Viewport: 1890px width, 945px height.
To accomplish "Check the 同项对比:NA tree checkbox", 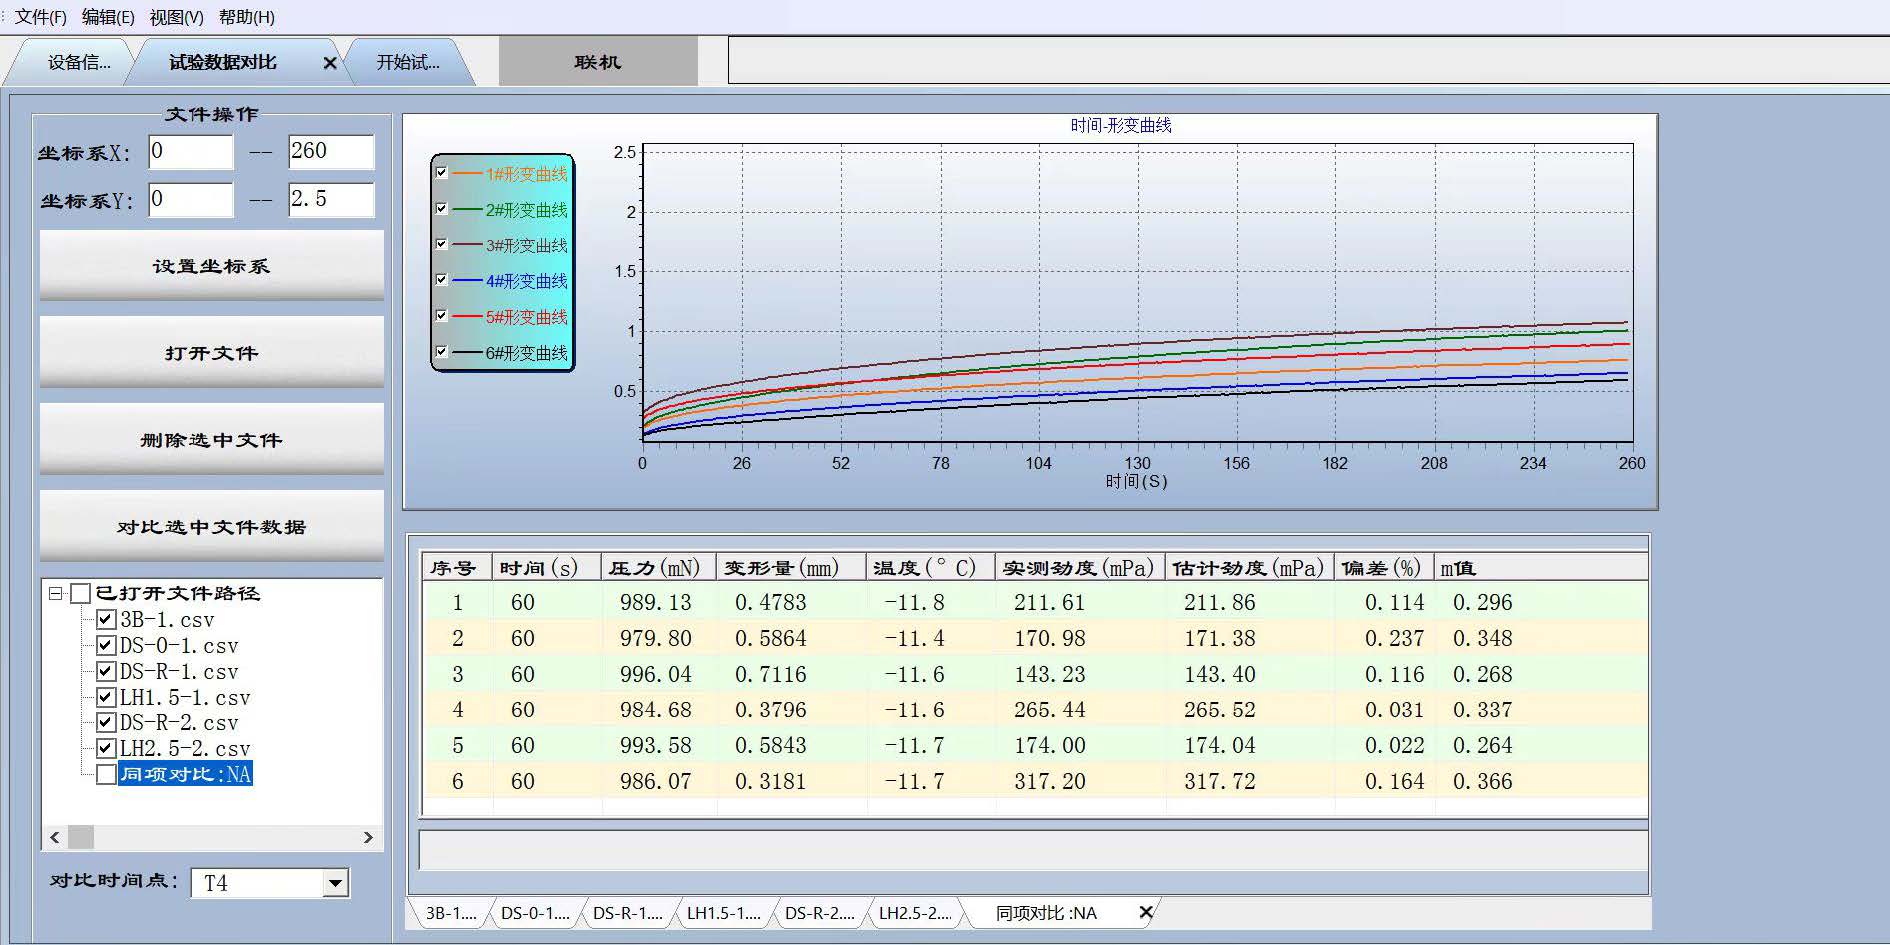I will [x=106, y=774].
